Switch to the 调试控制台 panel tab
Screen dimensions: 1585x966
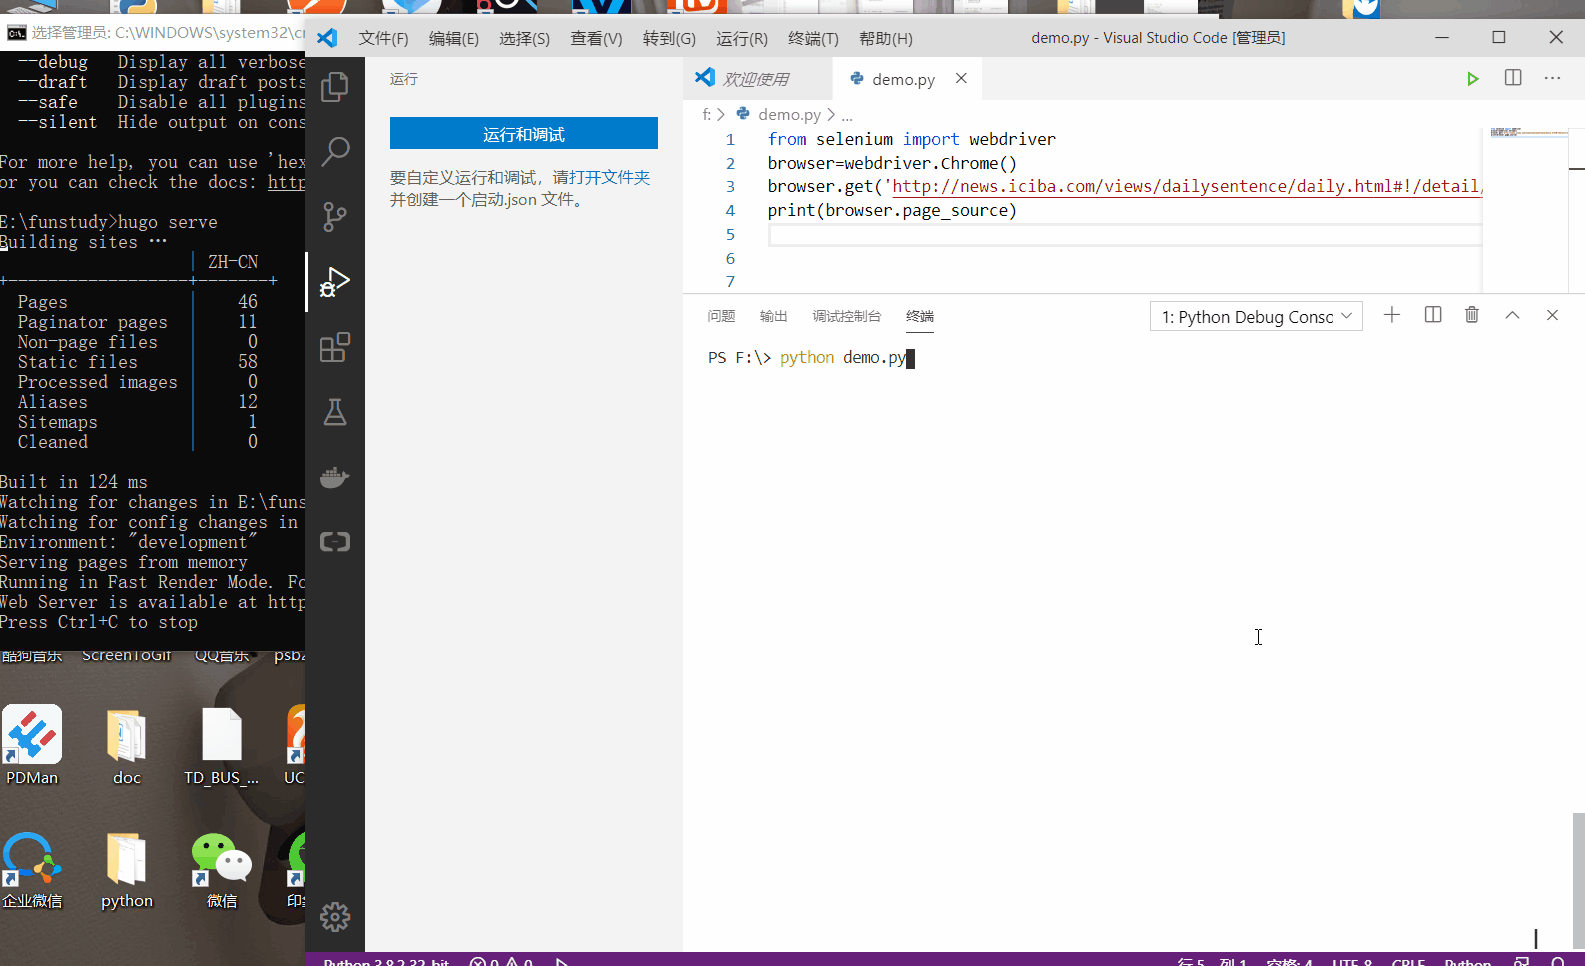[x=847, y=316]
